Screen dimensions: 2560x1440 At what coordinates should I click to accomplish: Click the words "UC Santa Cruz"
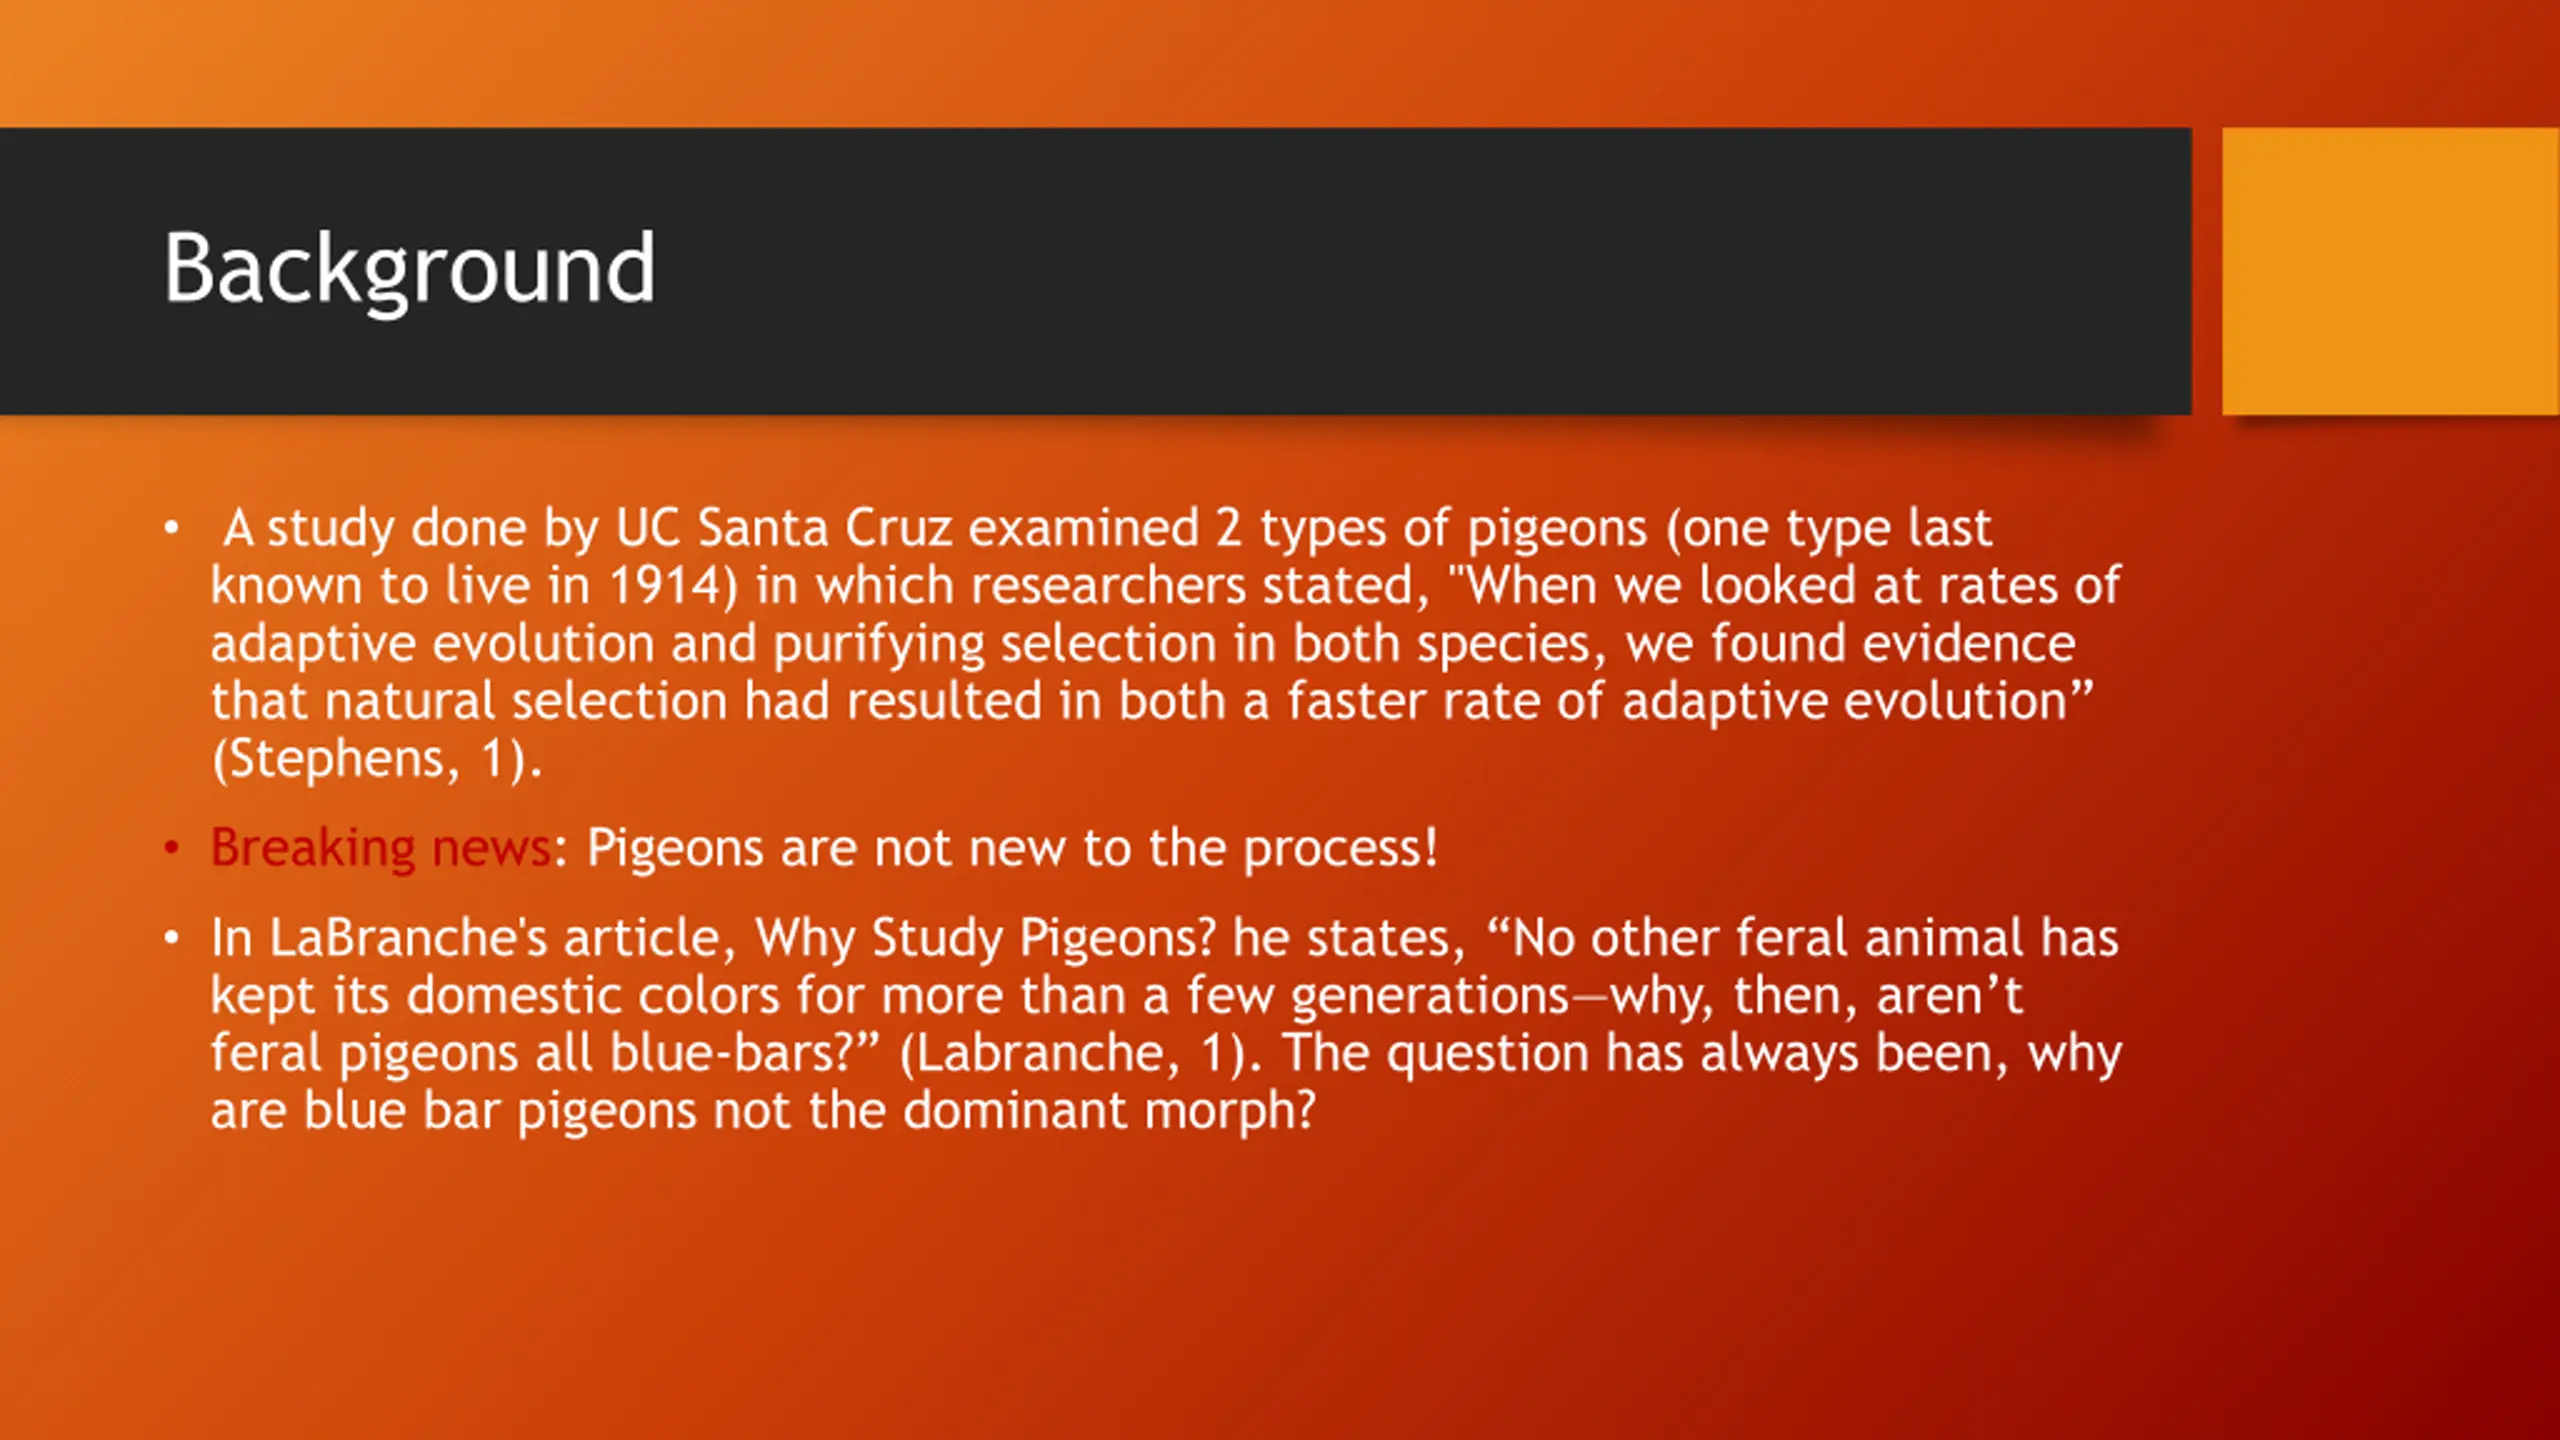click(x=783, y=527)
